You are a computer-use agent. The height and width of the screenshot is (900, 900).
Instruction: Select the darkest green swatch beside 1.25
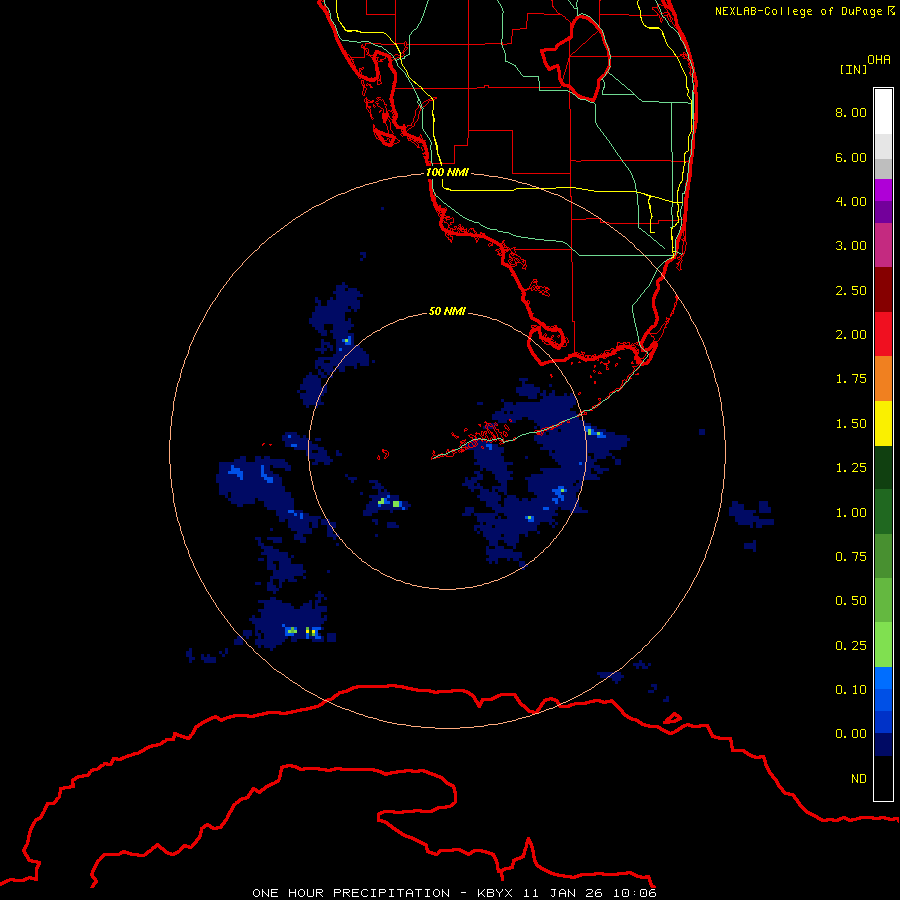[883, 468]
